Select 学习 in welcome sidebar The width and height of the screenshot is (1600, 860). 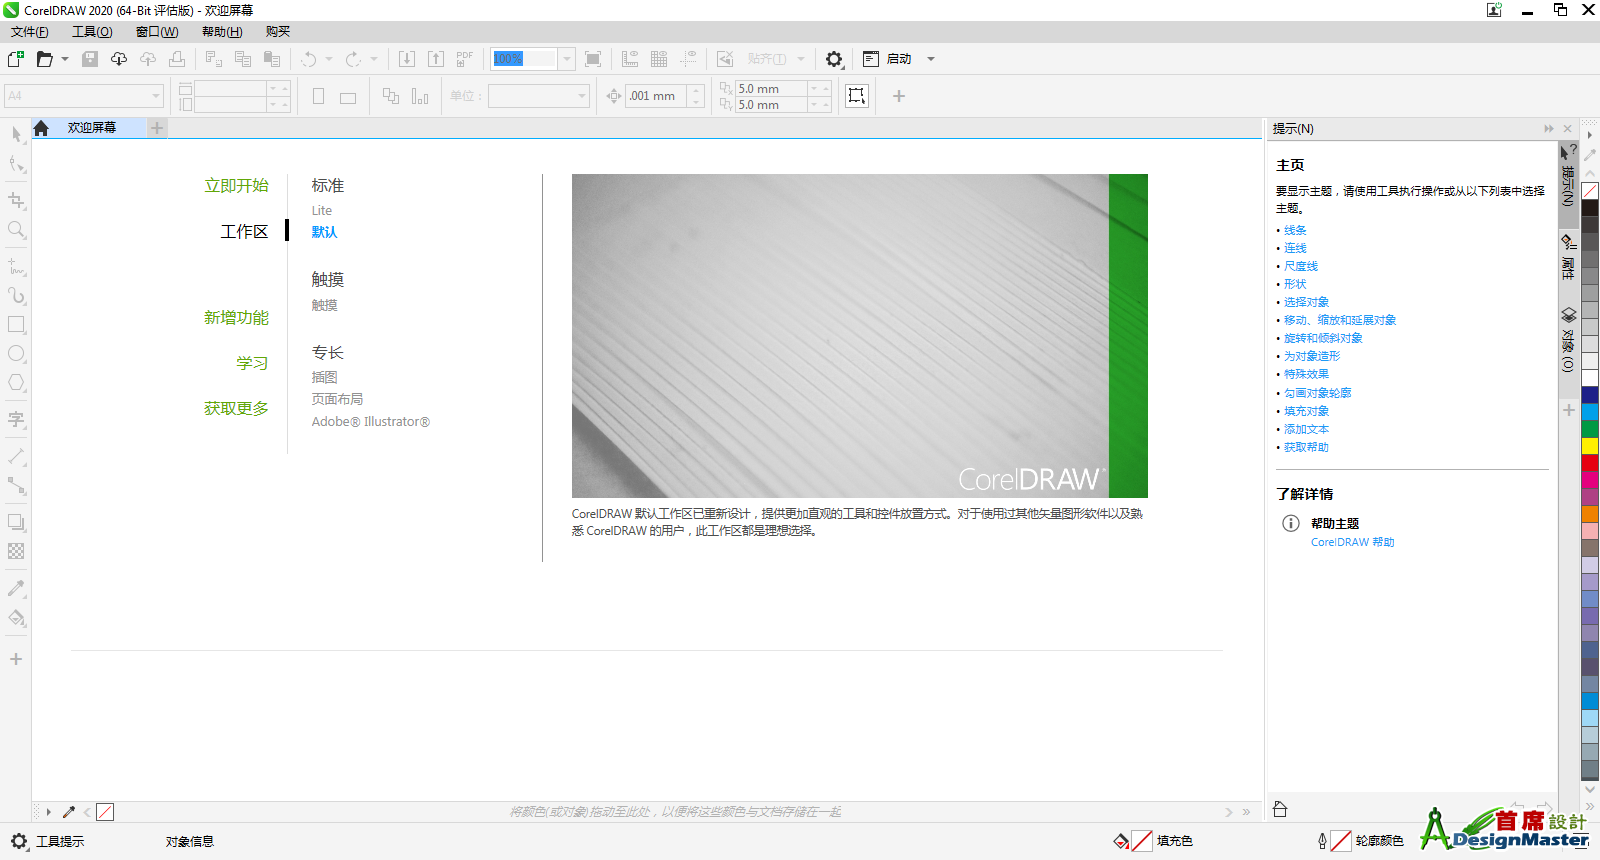[253, 363]
